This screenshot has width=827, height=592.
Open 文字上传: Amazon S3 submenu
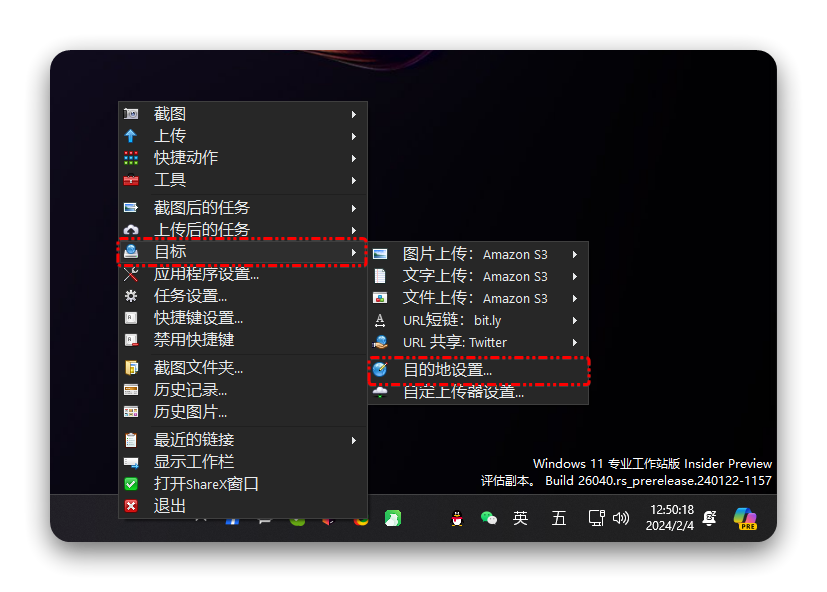(x=478, y=276)
